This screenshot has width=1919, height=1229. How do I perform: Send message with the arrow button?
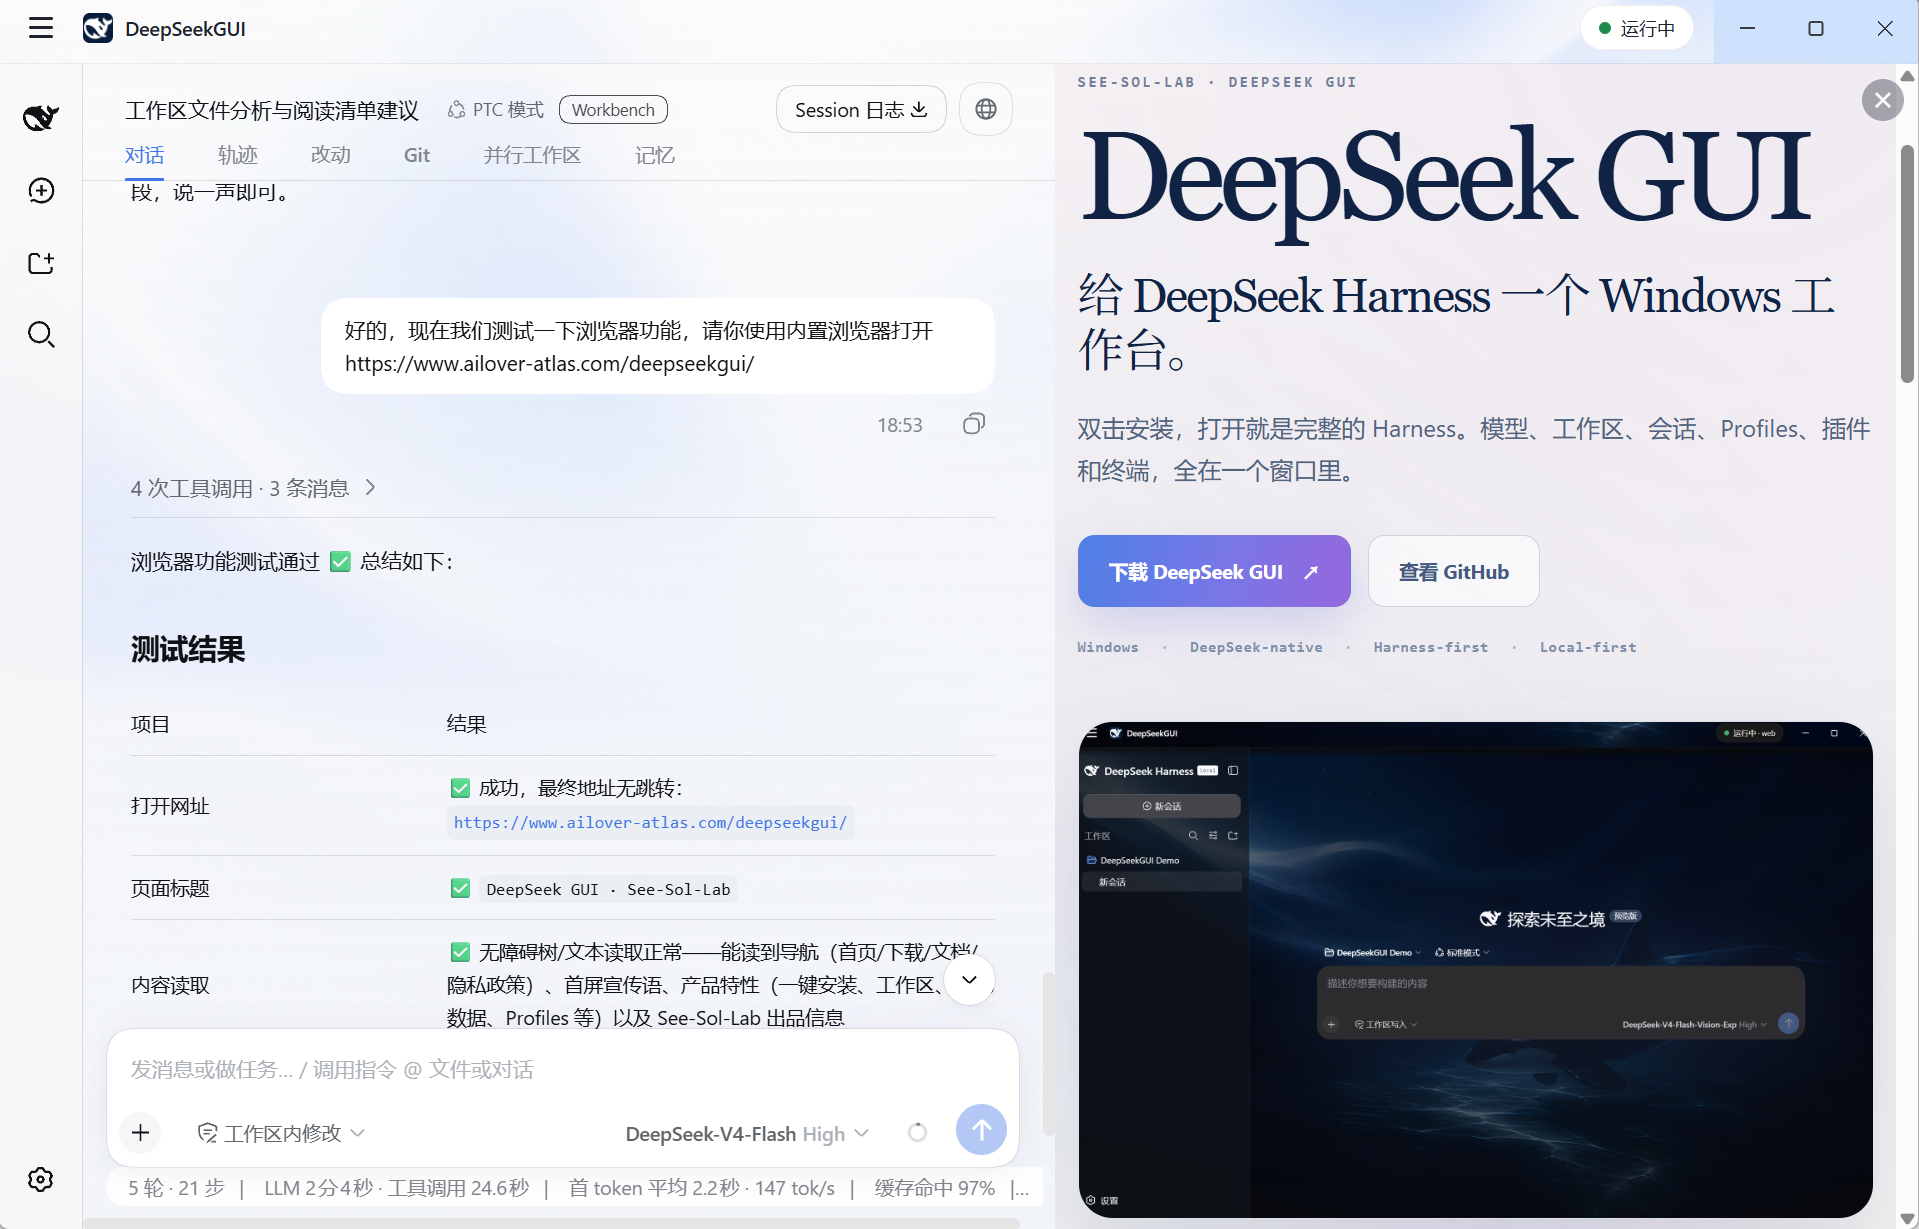click(981, 1130)
